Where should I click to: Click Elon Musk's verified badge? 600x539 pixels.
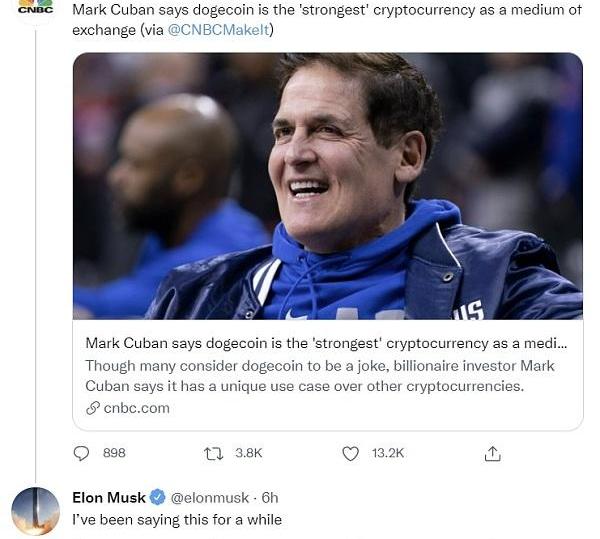(157, 497)
